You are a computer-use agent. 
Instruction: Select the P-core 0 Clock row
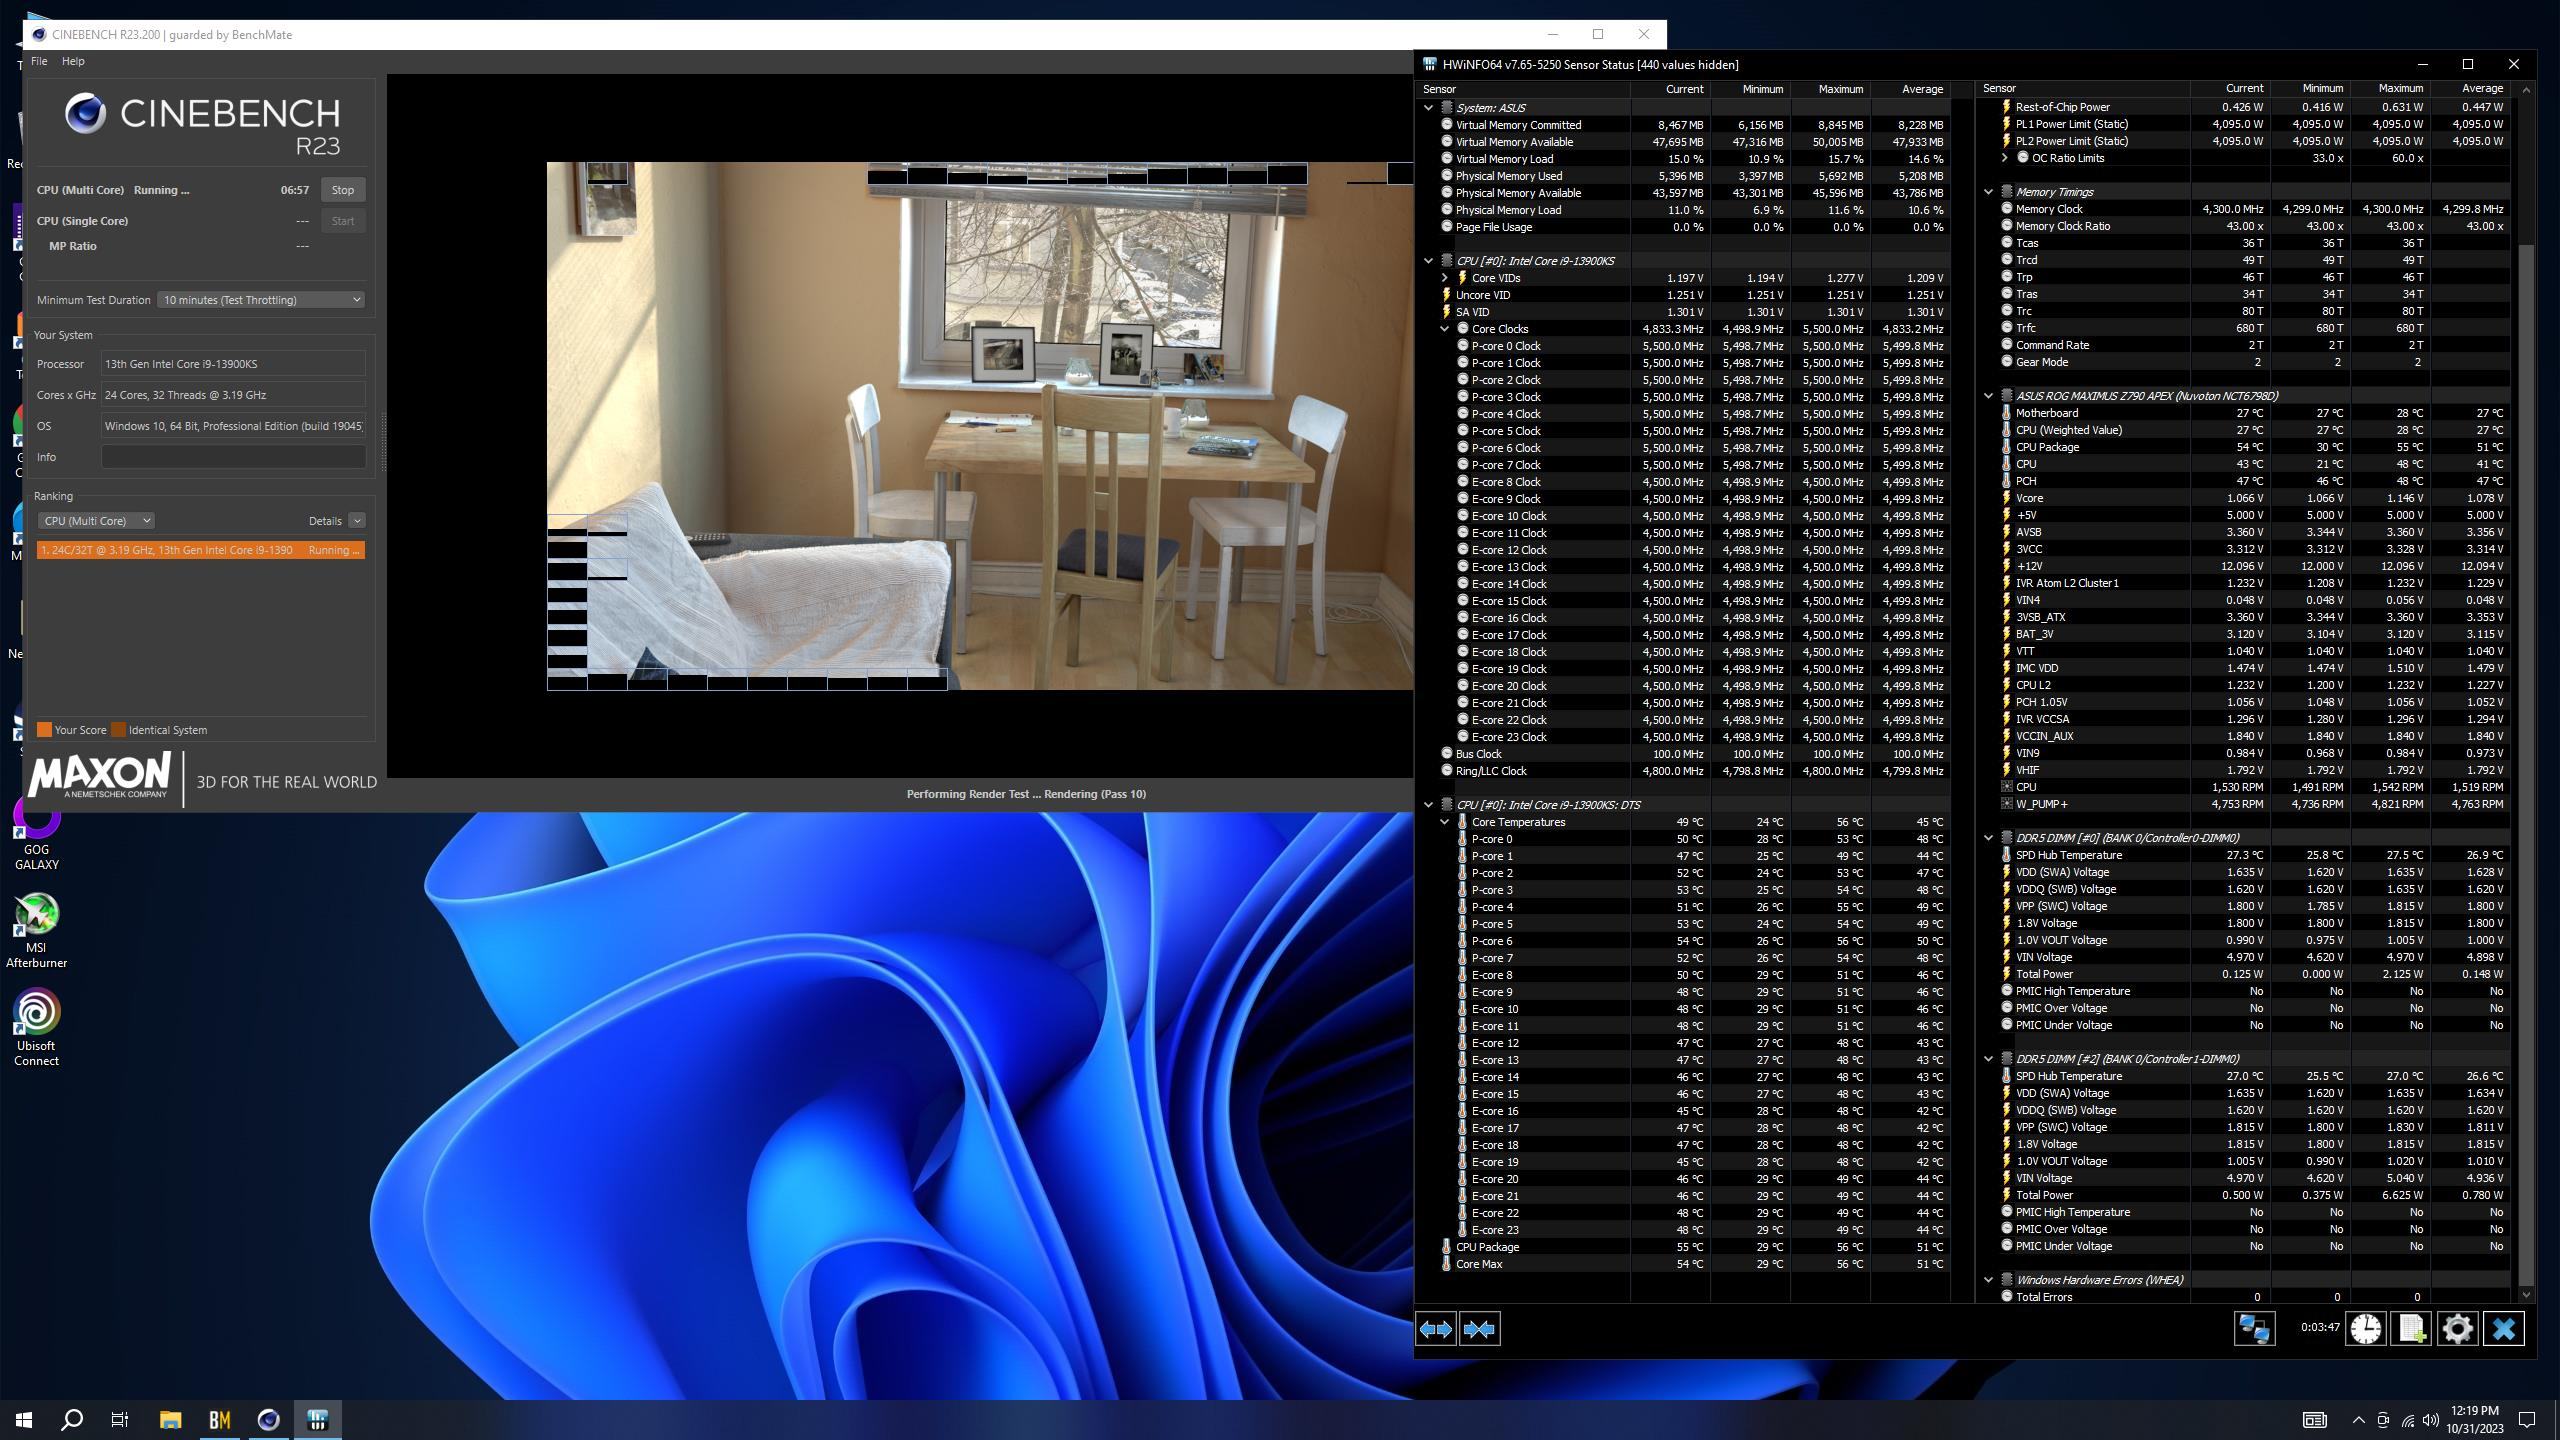pyautogui.click(x=1684, y=346)
